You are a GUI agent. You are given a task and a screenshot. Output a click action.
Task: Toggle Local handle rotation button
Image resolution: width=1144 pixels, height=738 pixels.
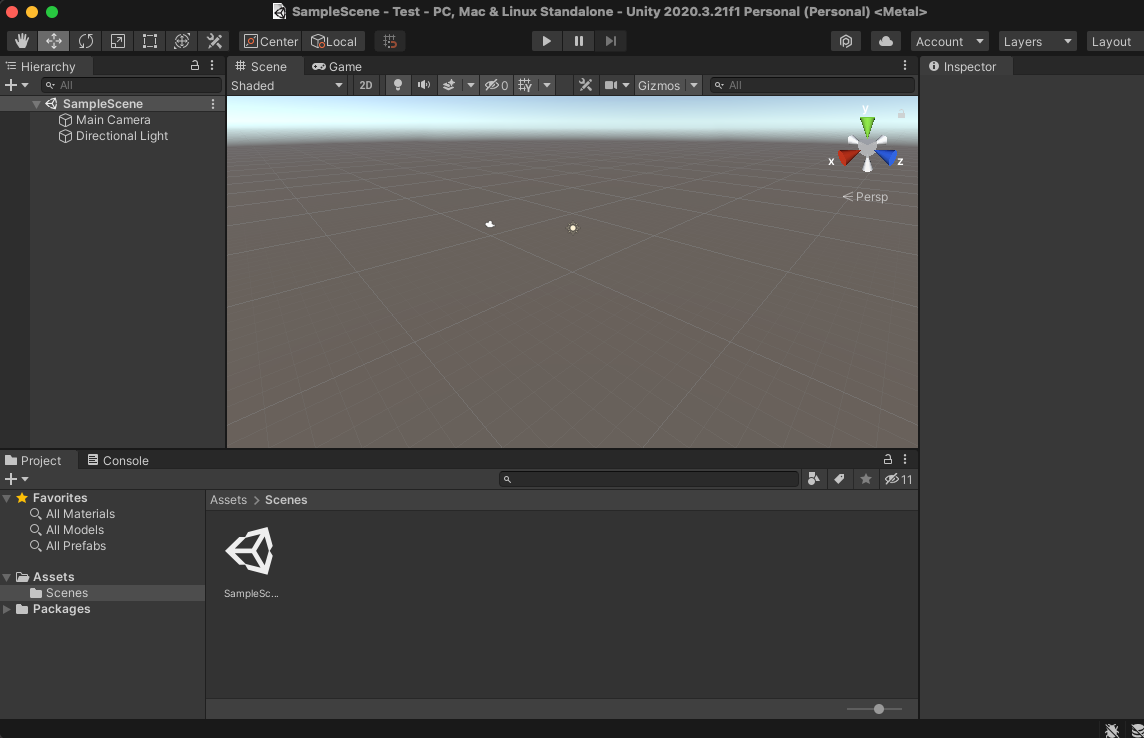[x=334, y=41]
